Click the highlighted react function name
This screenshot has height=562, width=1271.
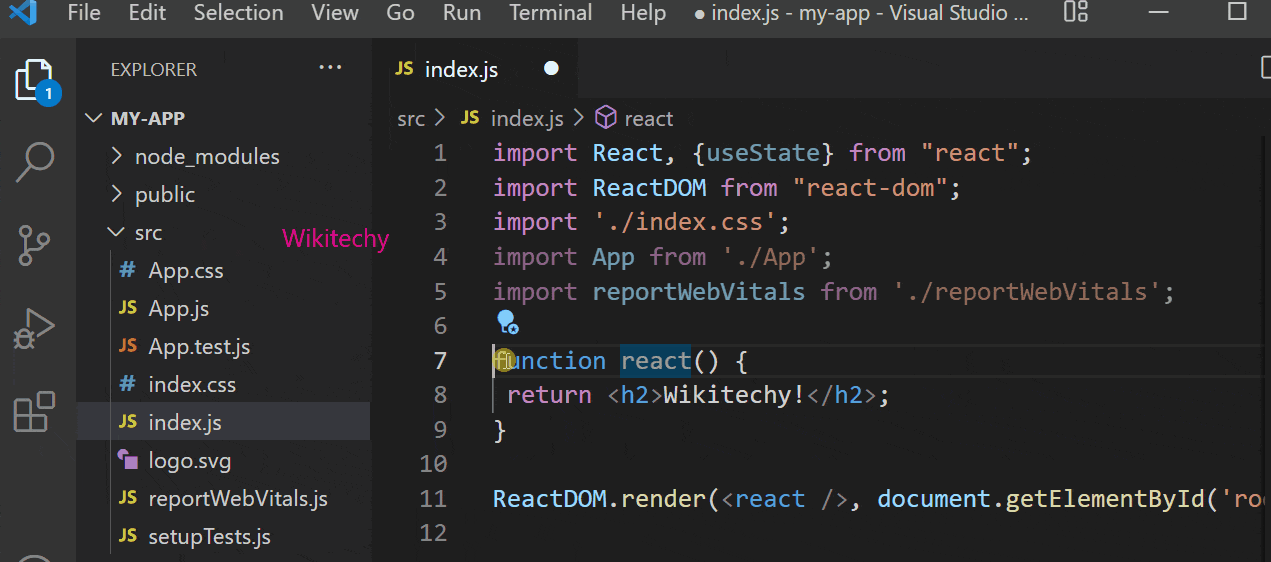656,360
